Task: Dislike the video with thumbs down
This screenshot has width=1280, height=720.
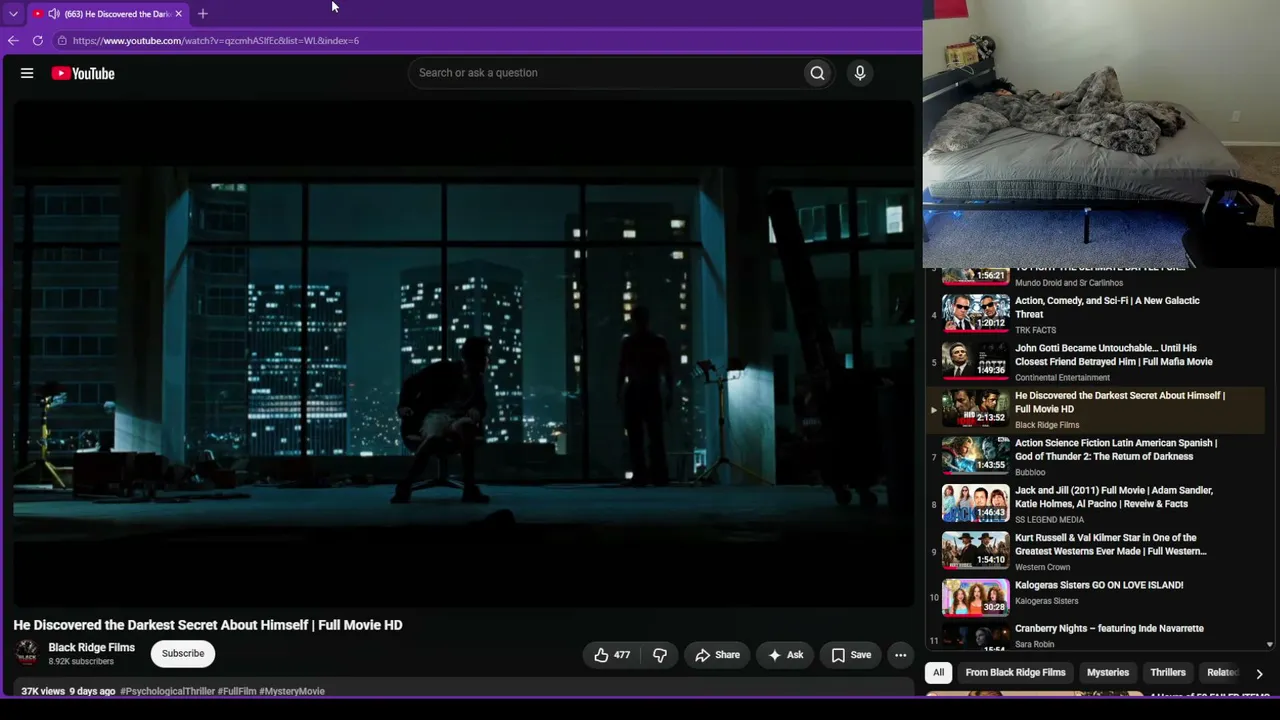Action: pos(660,655)
